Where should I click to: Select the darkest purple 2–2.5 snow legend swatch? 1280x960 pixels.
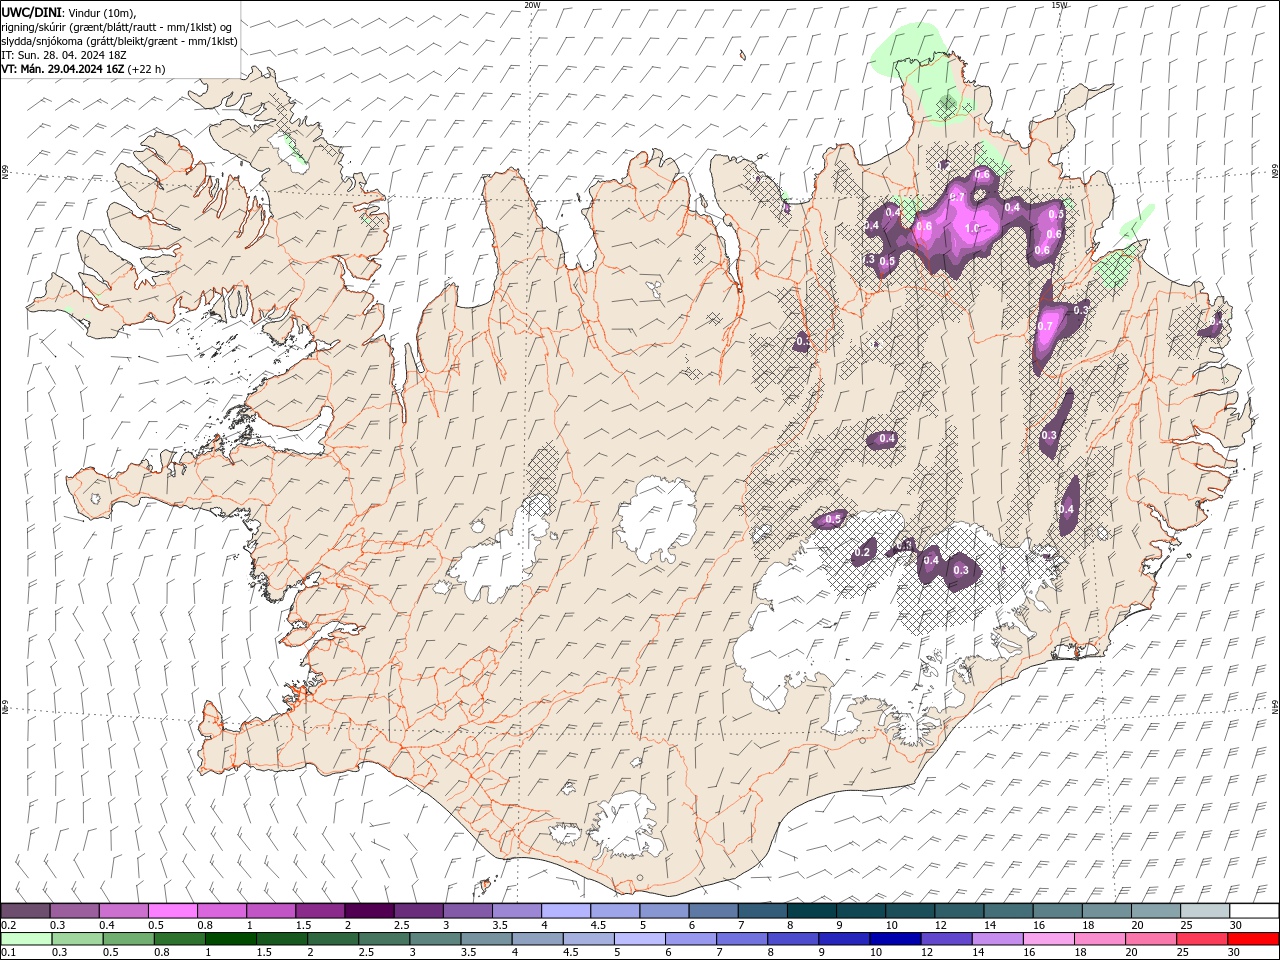(369, 910)
